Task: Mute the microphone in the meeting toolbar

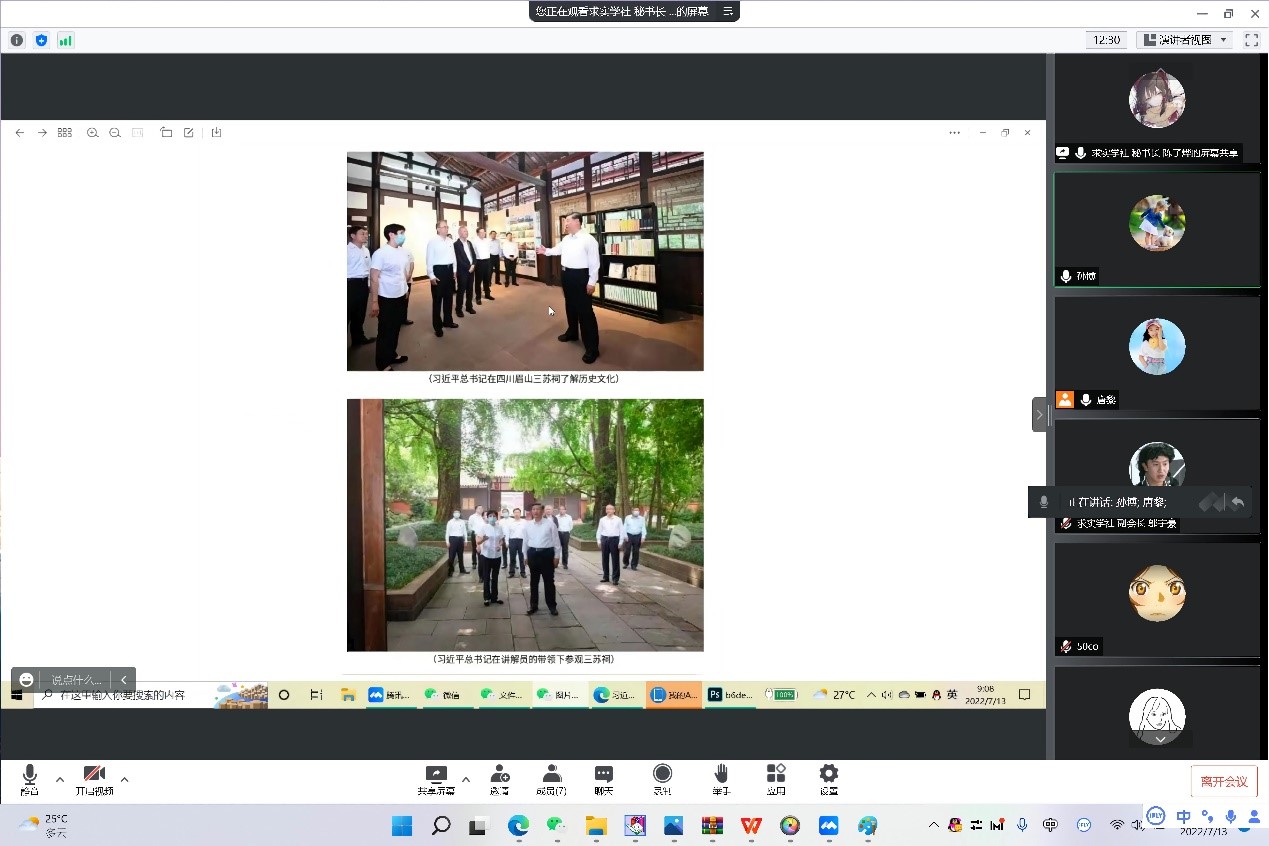Action: coord(29,779)
